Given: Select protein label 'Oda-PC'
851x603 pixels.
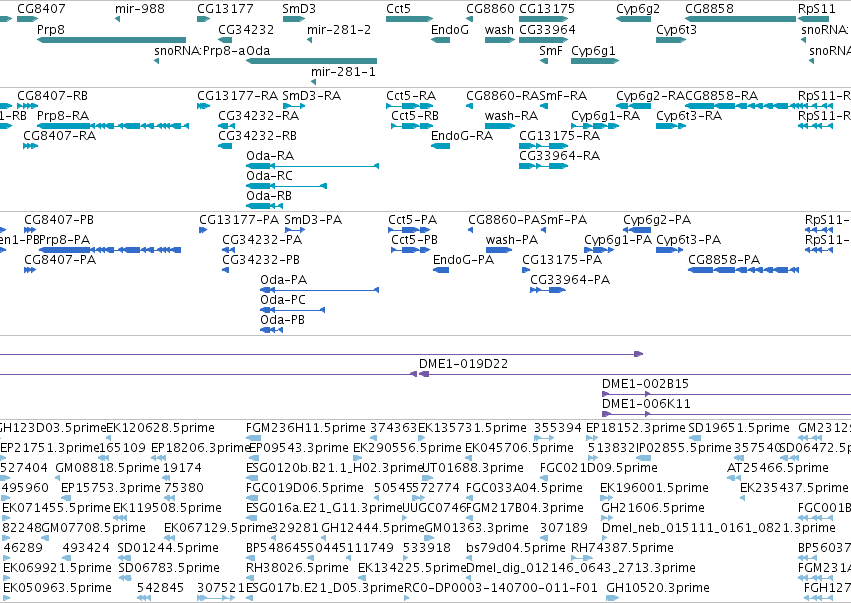Looking at the screenshot, I should (x=283, y=300).
